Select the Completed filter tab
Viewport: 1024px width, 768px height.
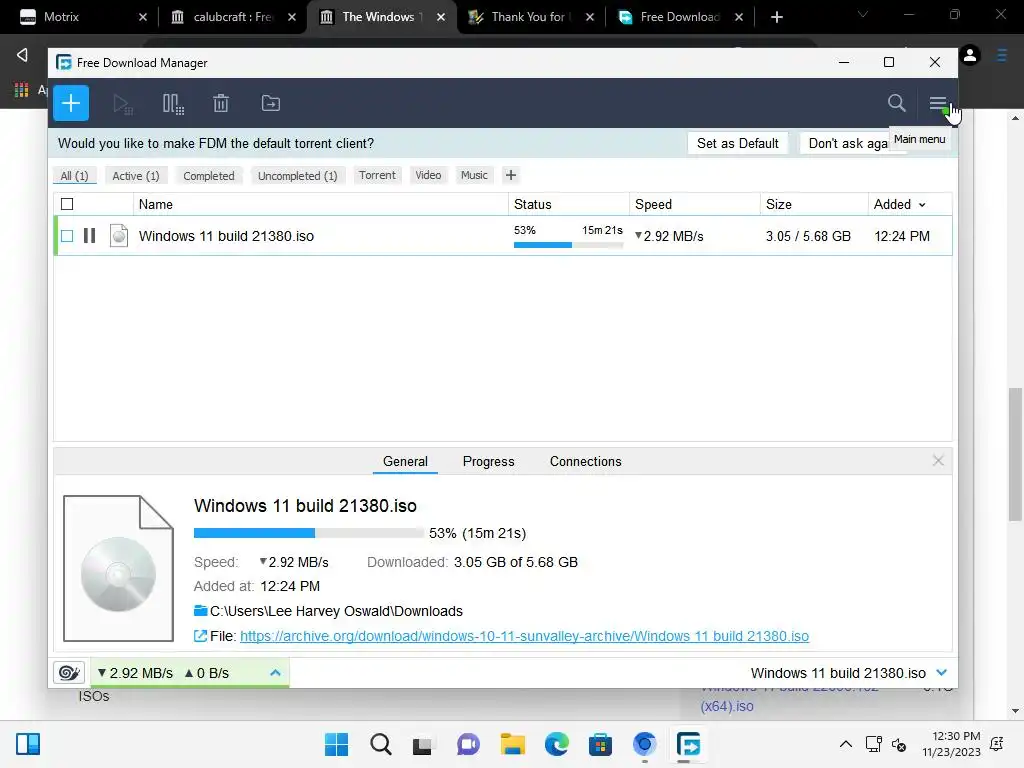209,176
